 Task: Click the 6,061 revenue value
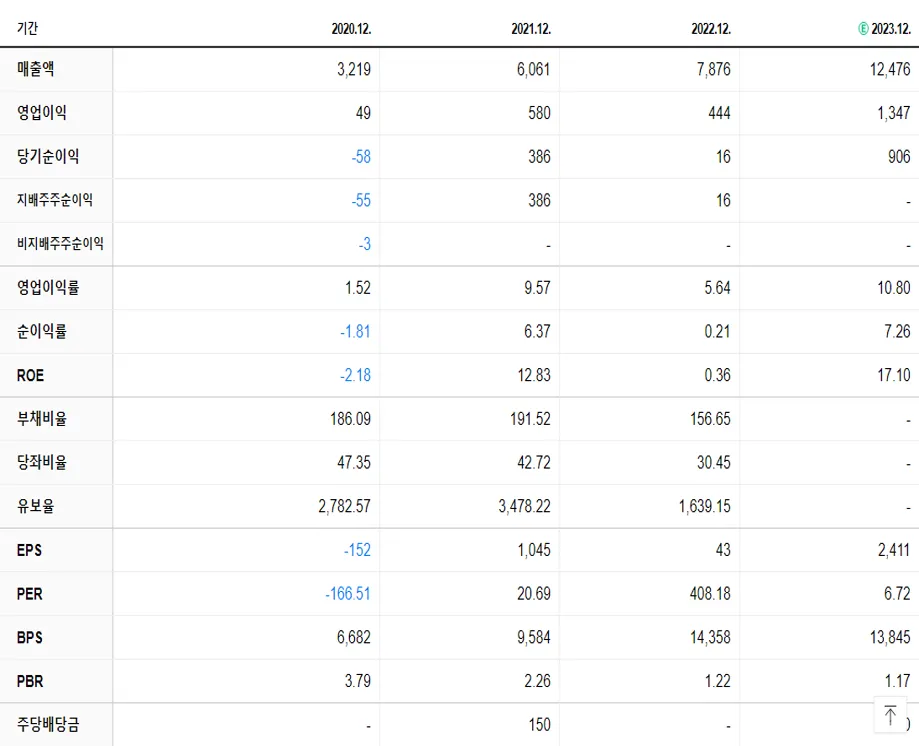tap(534, 70)
